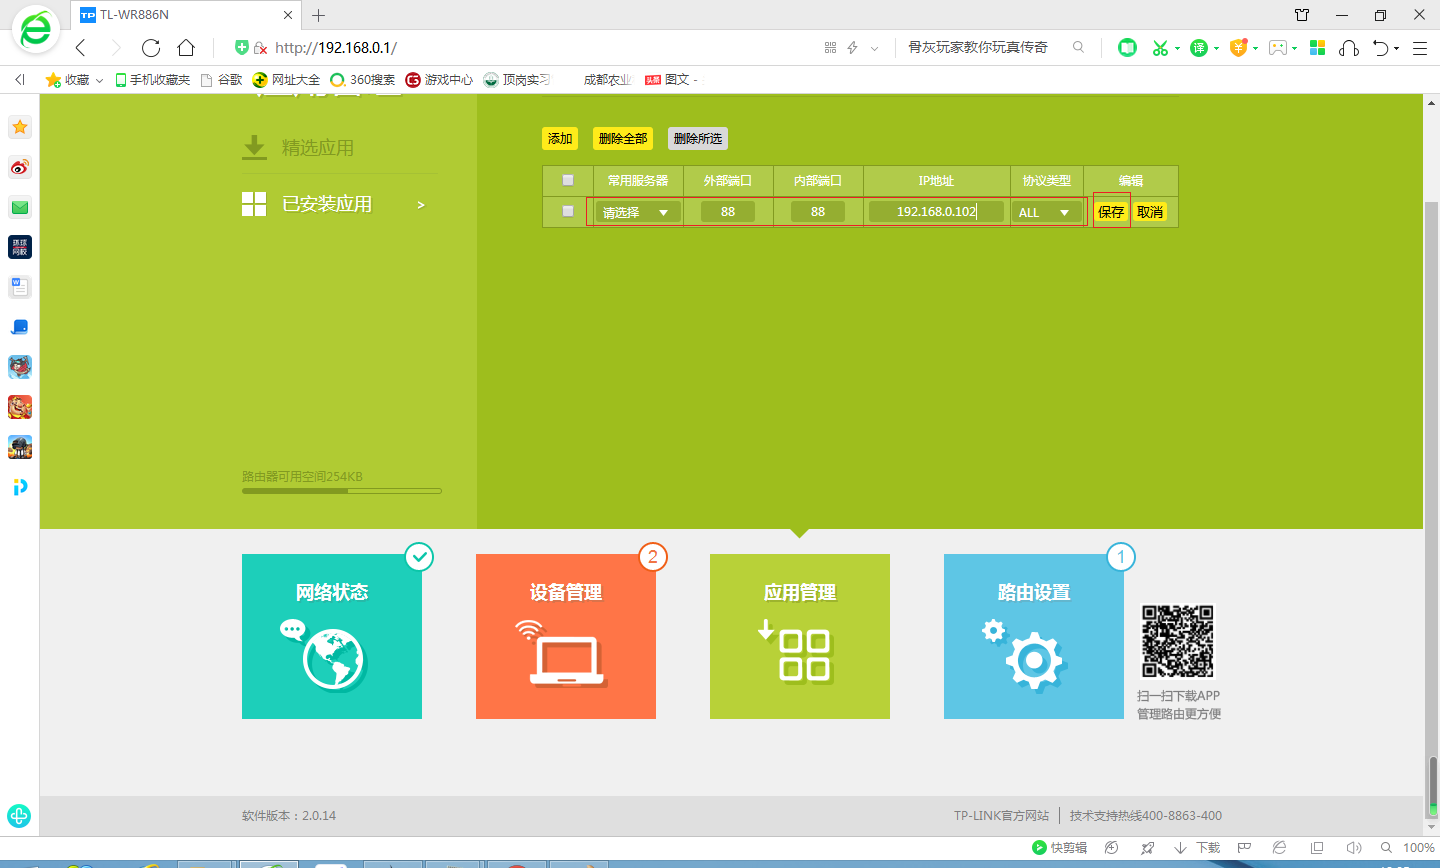The height and width of the screenshot is (868, 1440).
Task: Click the IP address field 192.168.0.102
Action: (937, 211)
